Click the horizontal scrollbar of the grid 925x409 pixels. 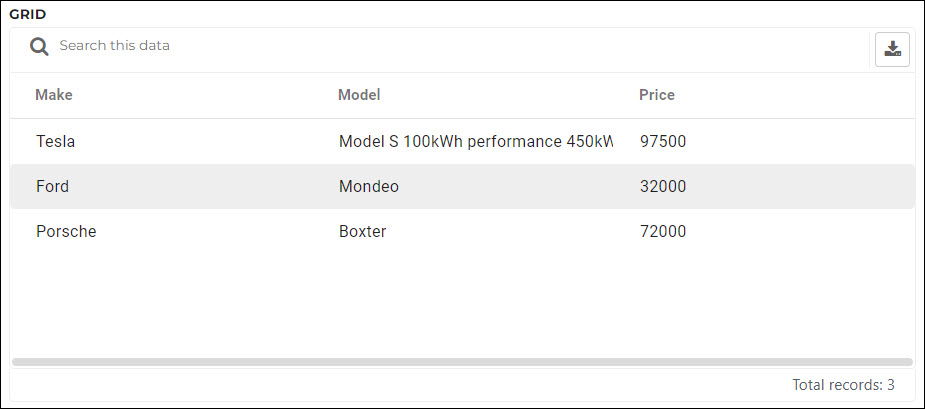[x=462, y=362]
